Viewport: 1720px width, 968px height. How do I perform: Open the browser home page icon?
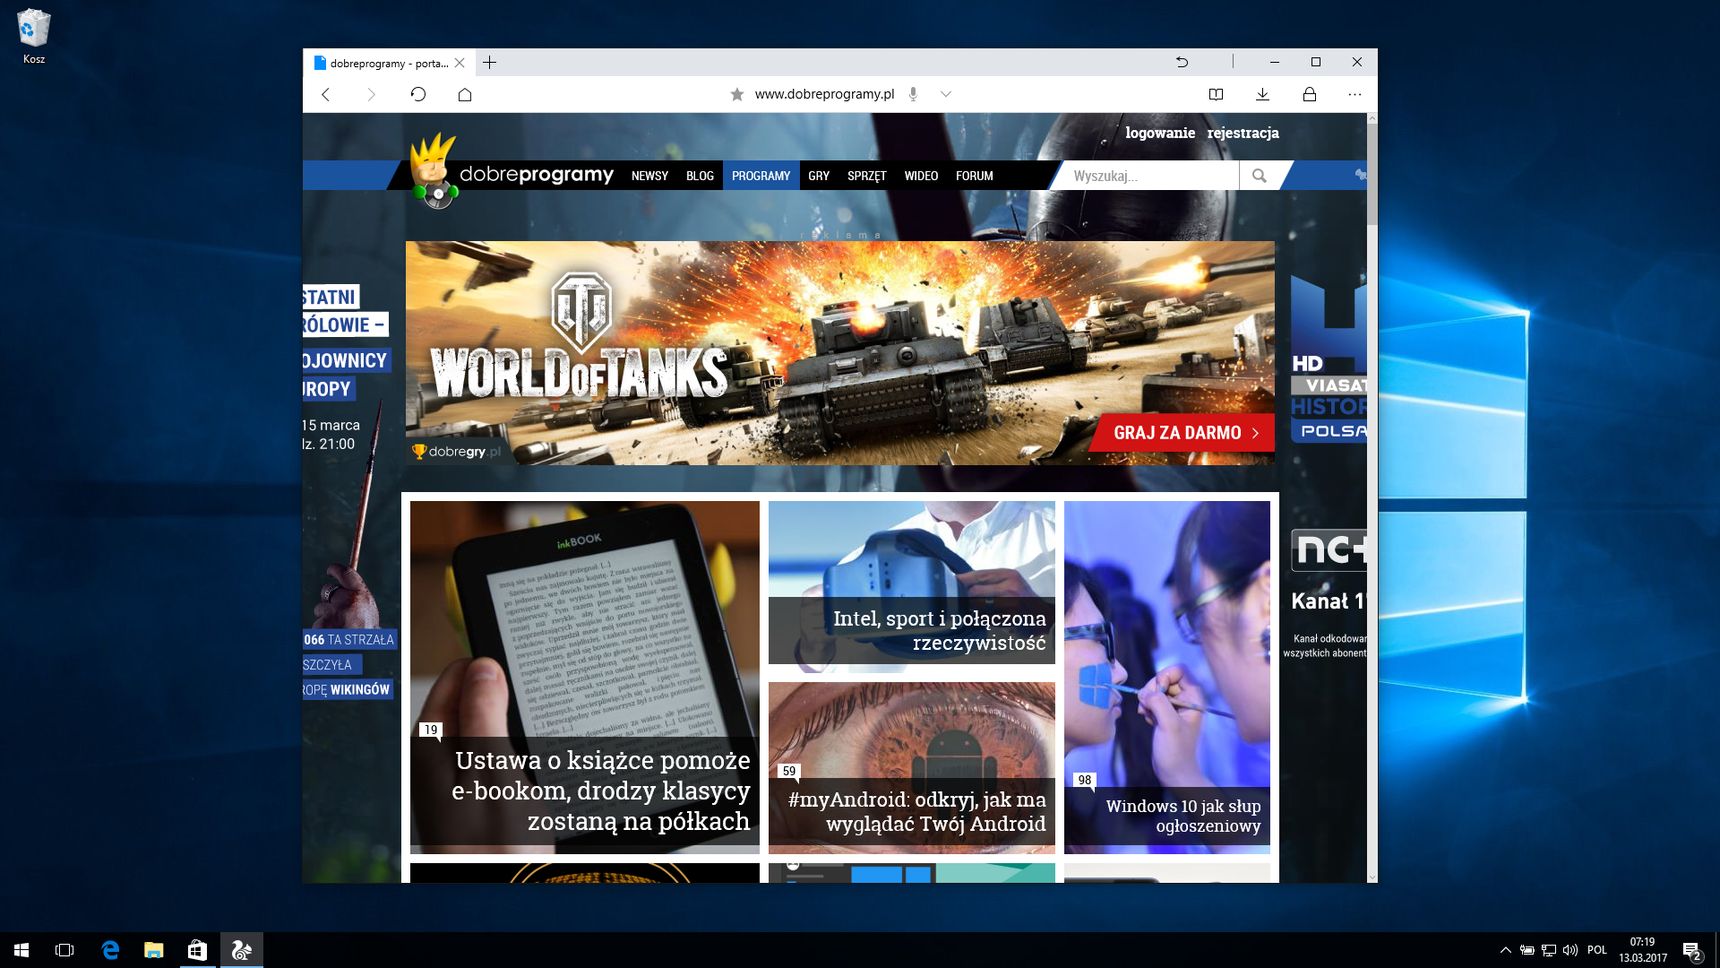[465, 94]
